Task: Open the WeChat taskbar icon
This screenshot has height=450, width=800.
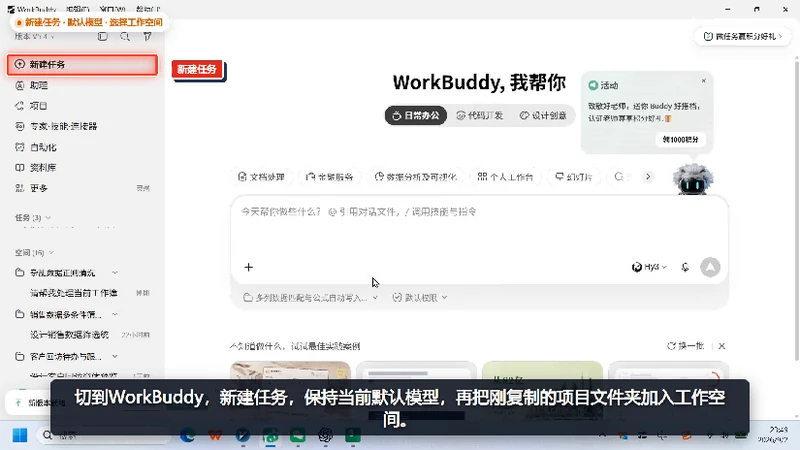Action: point(298,435)
